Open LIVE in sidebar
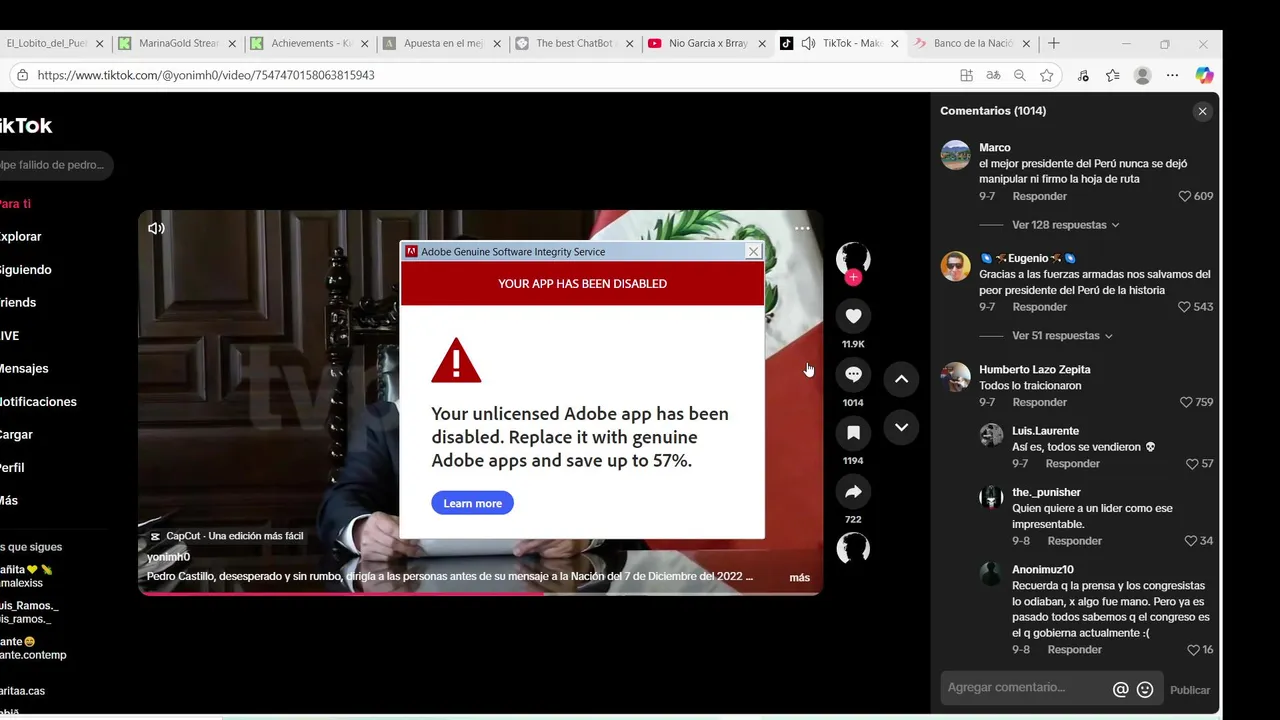This screenshot has width=1280, height=720. pos(10,336)
